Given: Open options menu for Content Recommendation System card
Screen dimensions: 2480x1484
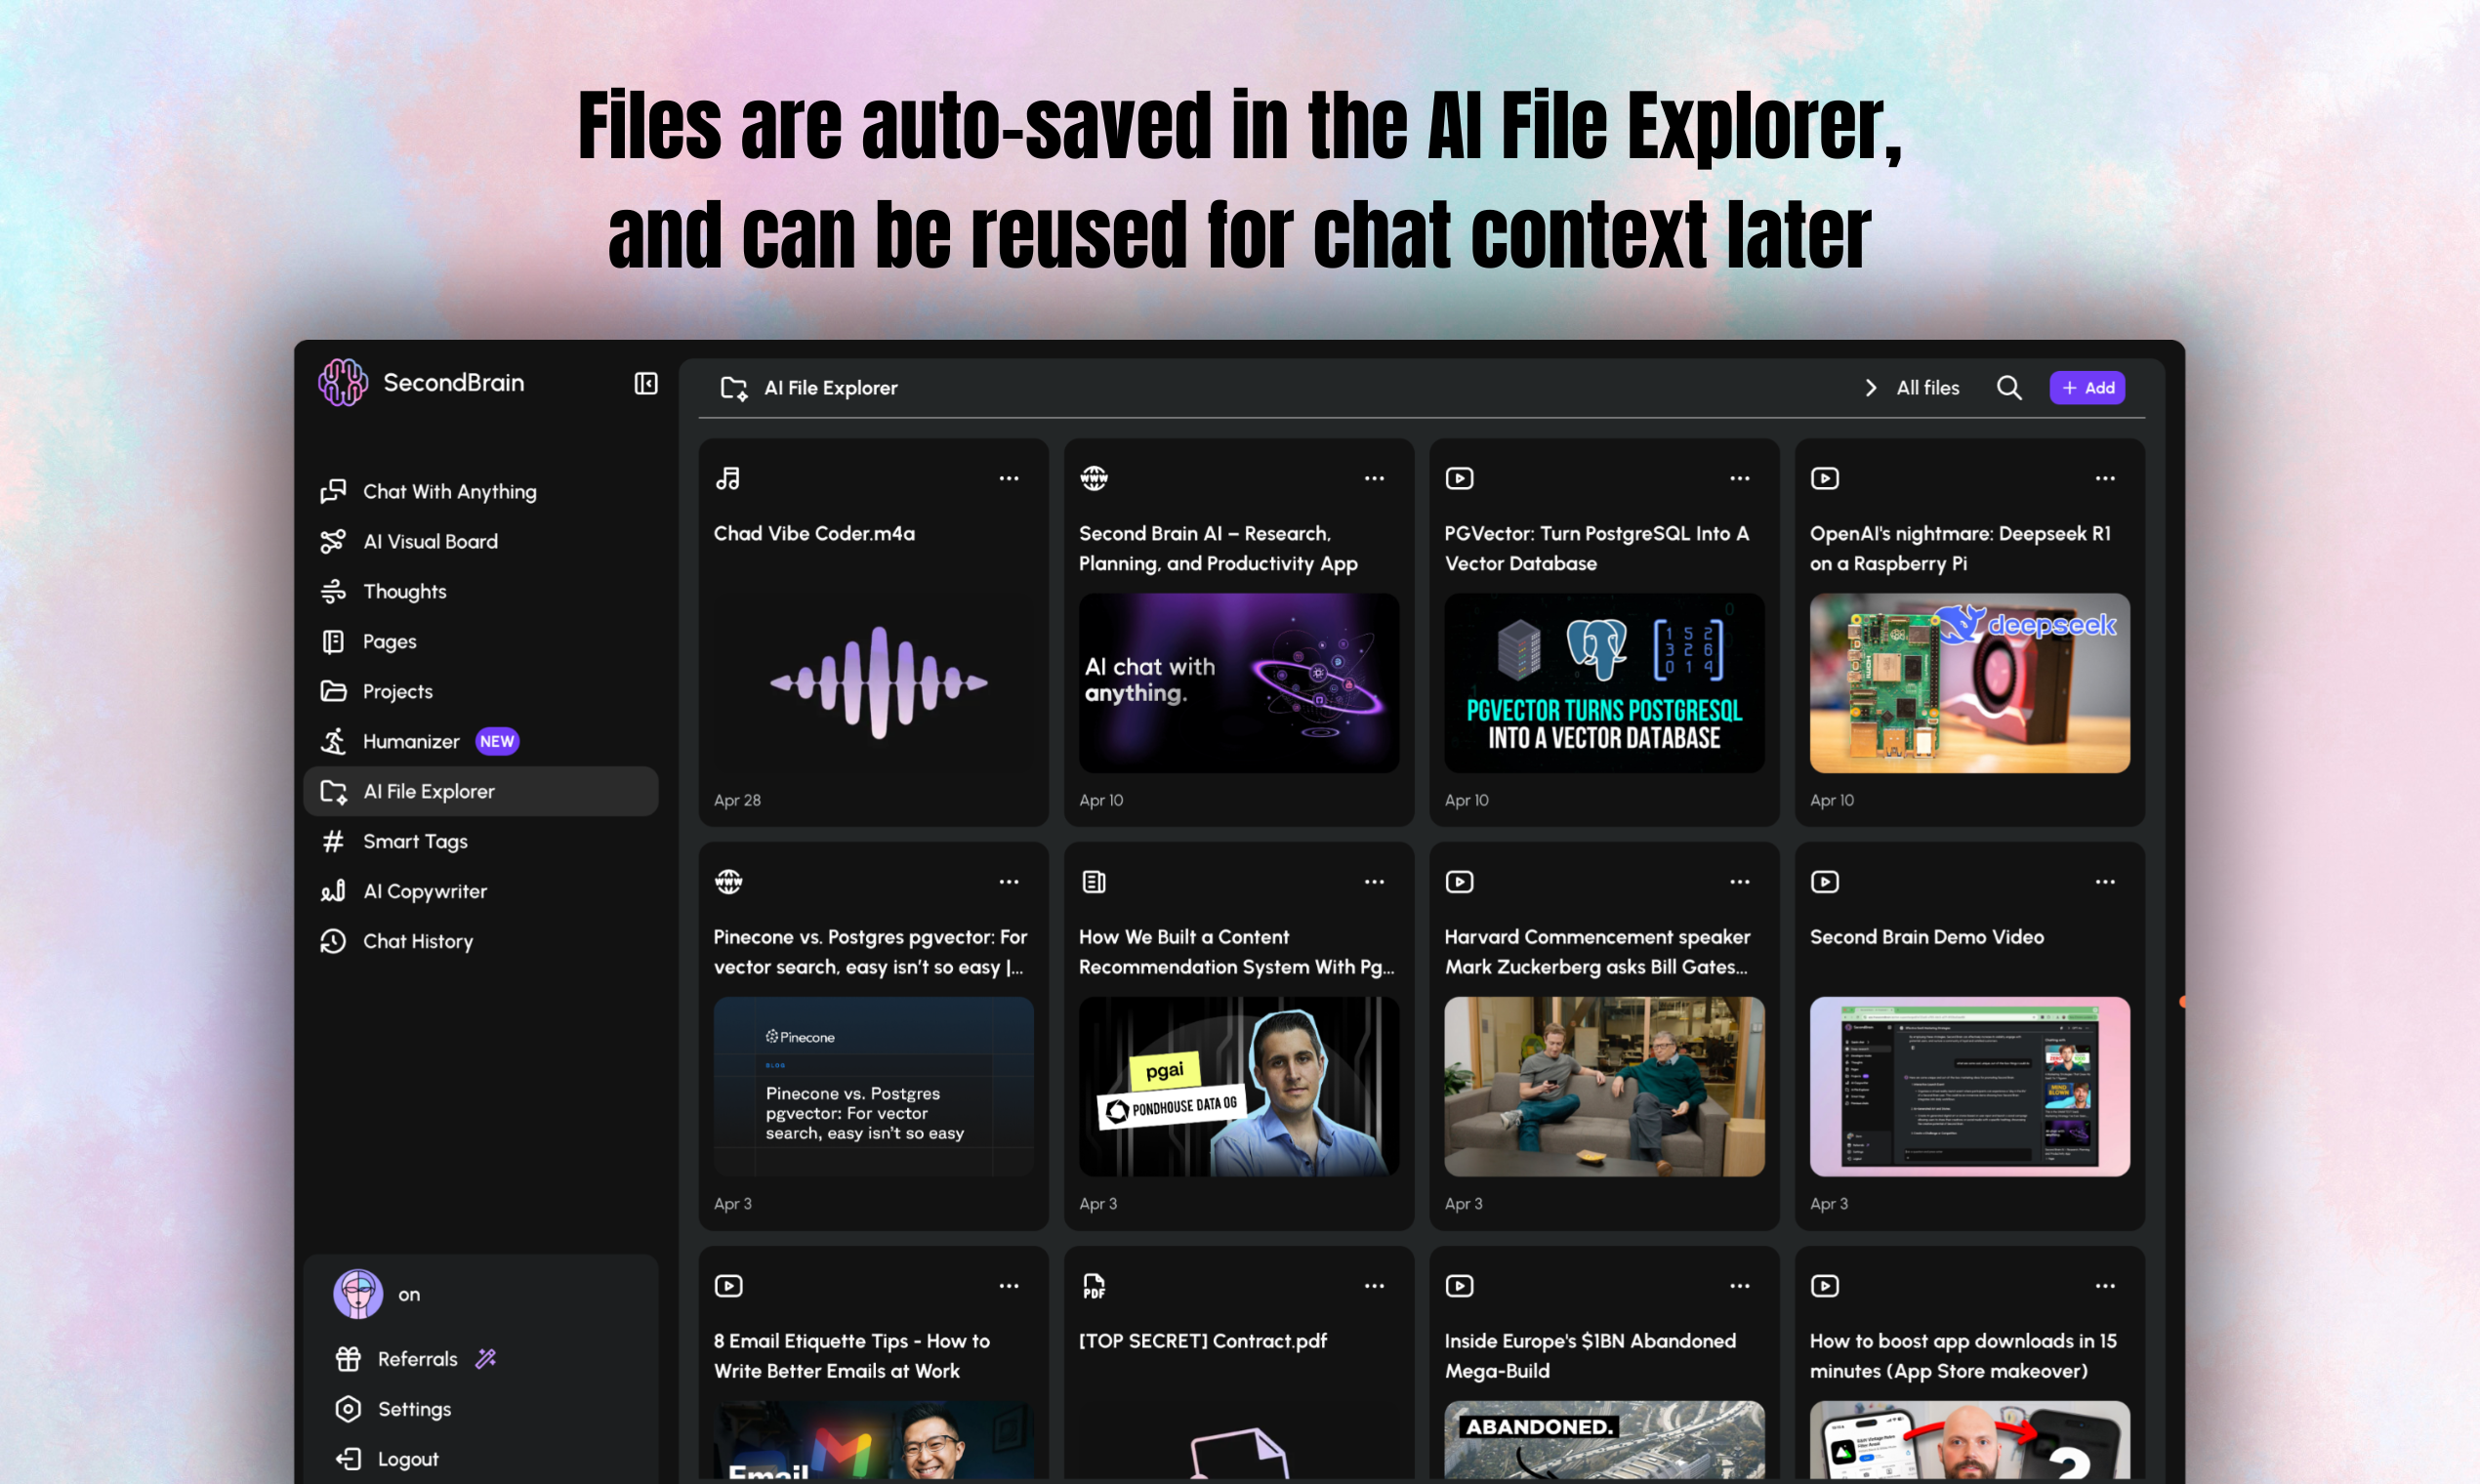Looking at the screenshot, I should pos(1374,882).
